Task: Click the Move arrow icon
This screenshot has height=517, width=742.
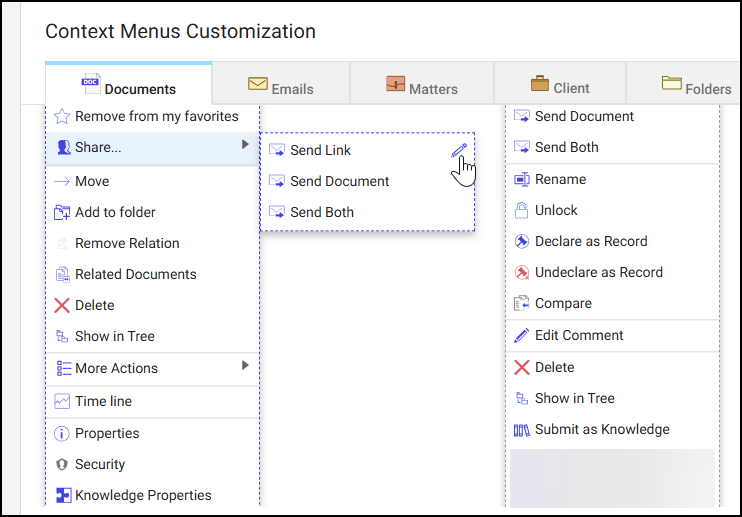Action: click(62, 181)
